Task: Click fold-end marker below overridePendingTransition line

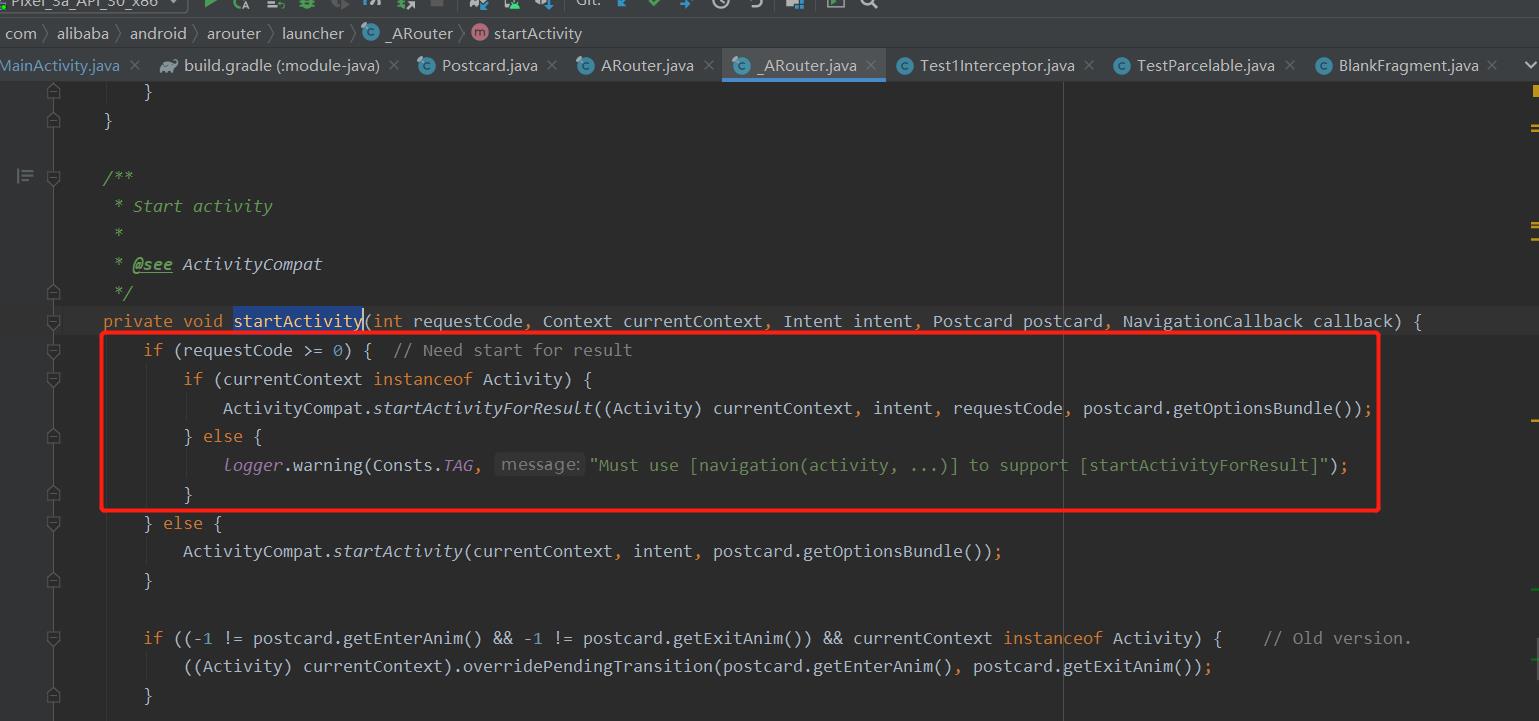Action: (x=54, y=695)
